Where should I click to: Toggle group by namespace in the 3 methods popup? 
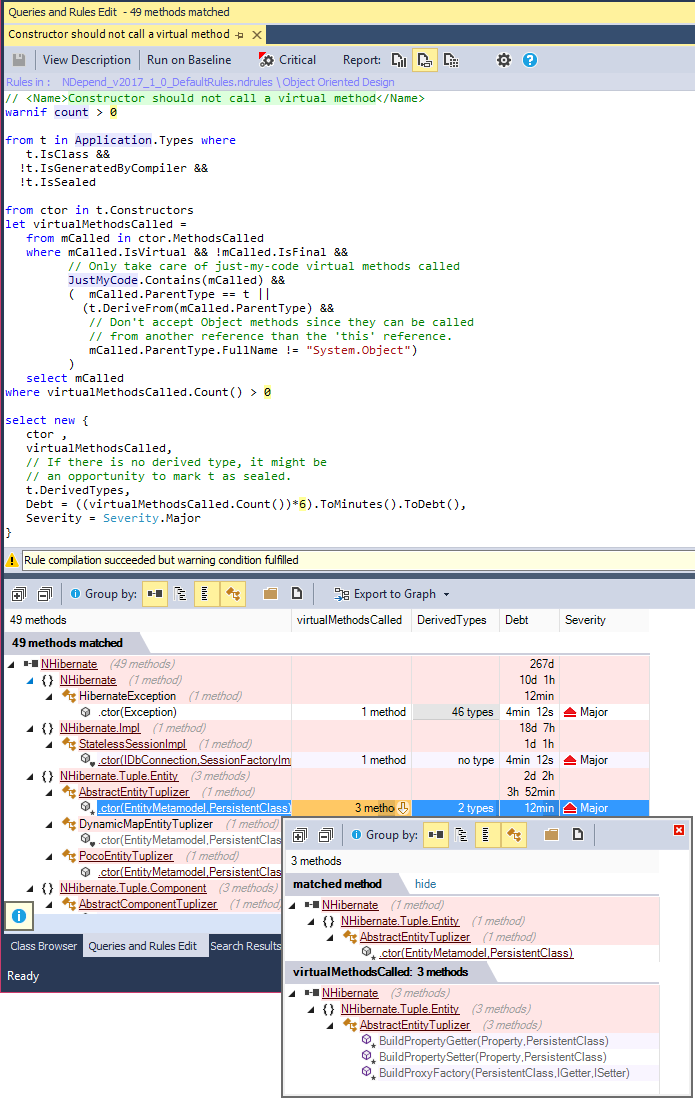461,835
